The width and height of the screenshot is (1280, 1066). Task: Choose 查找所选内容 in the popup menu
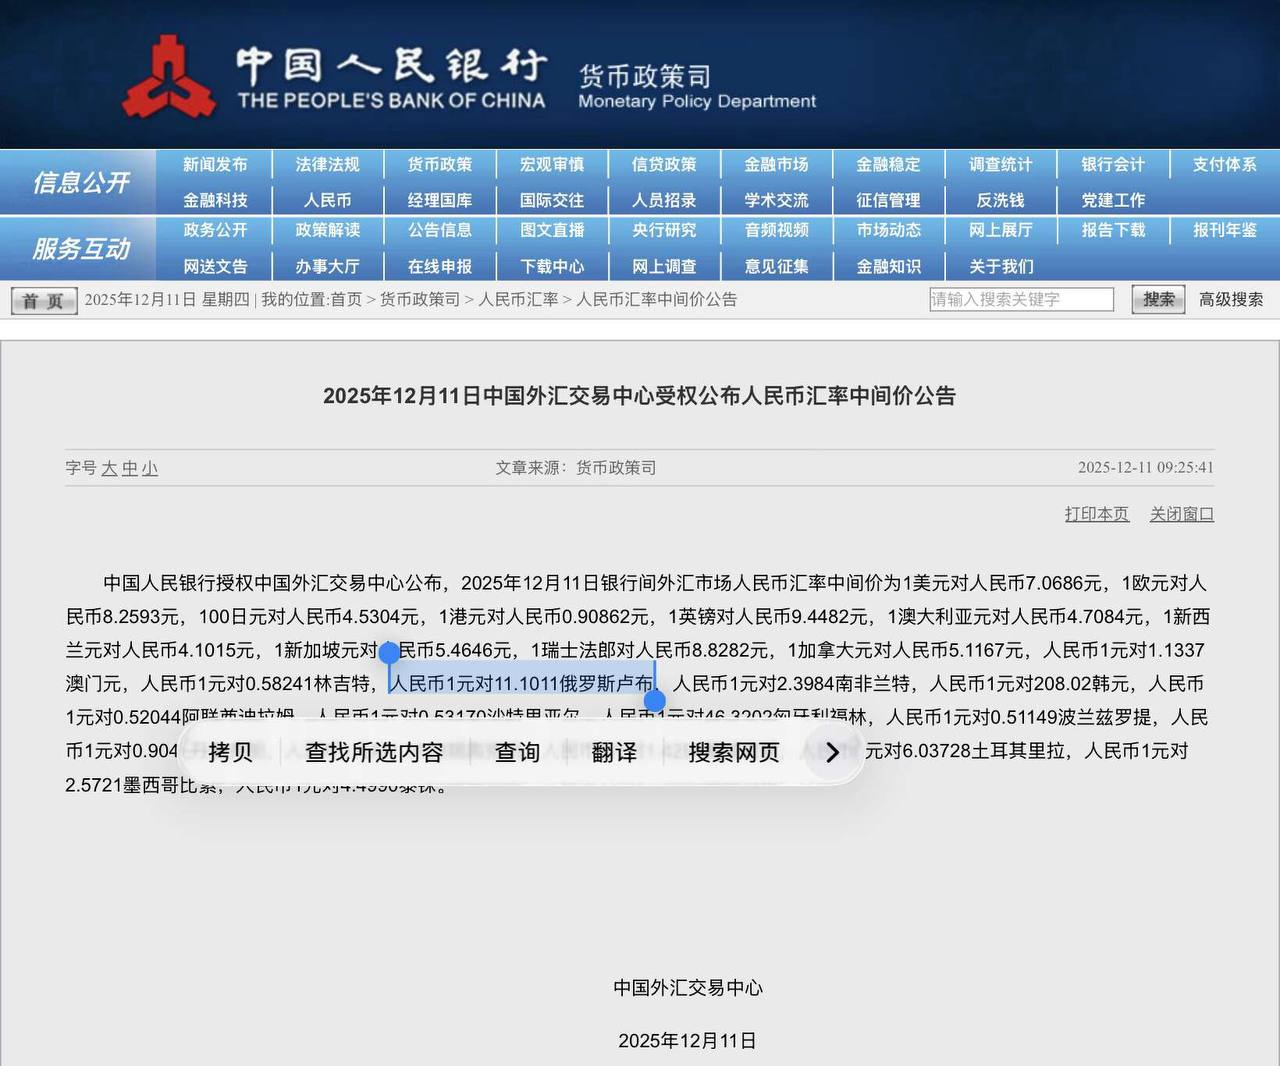click(x=374, y=753)
